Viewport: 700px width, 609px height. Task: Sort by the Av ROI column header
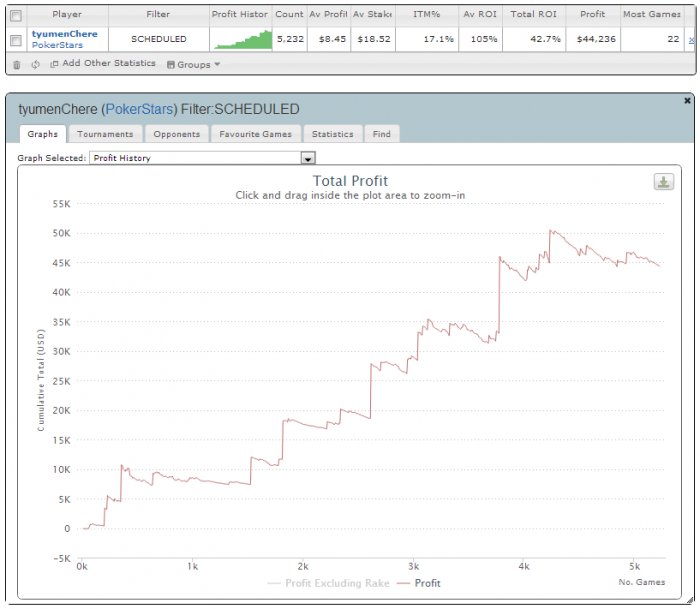480,14
